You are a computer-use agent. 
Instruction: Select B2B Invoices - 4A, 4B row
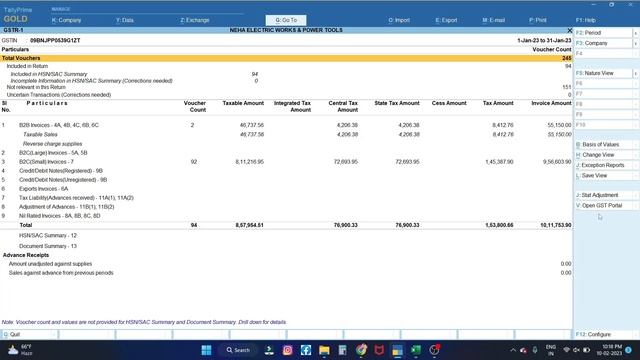(x=286, y=125)
